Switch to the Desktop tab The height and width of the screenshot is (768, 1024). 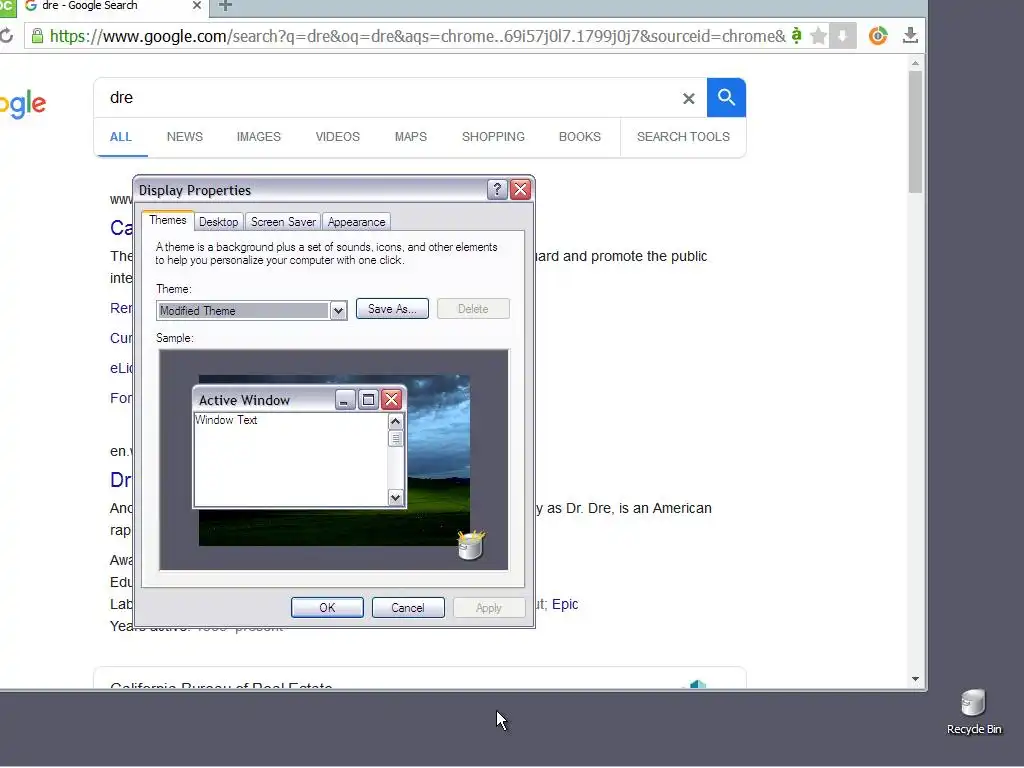(x=219, y=222)
